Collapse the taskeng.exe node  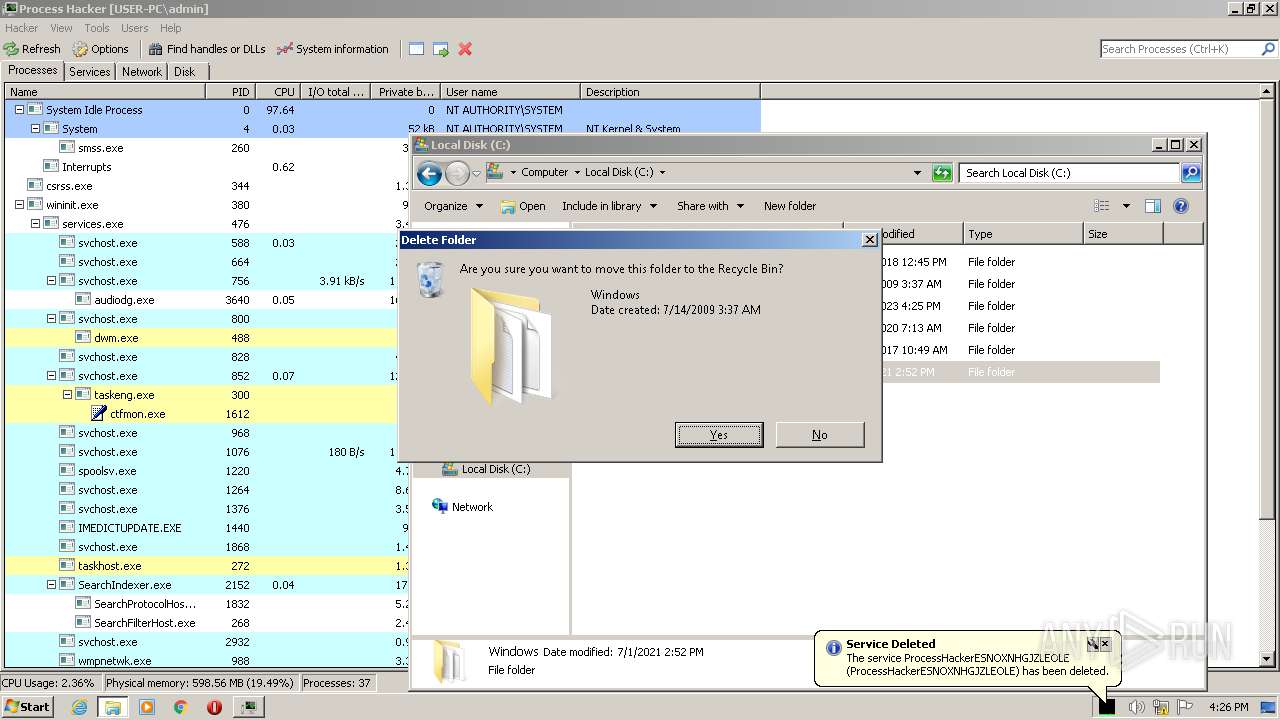coord(67,395)
